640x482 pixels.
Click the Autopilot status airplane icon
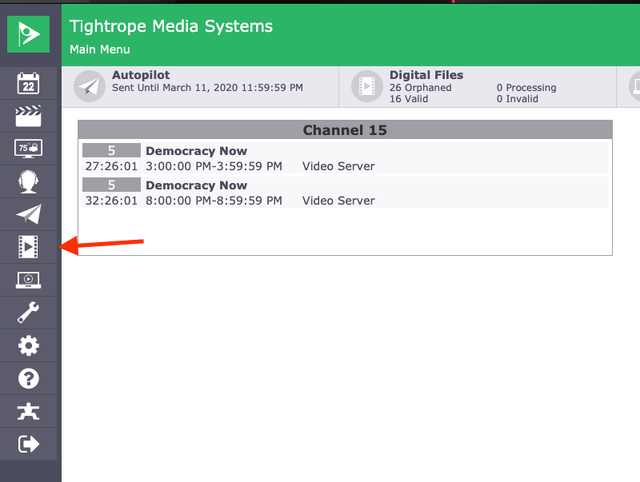(x=89, y=86)
